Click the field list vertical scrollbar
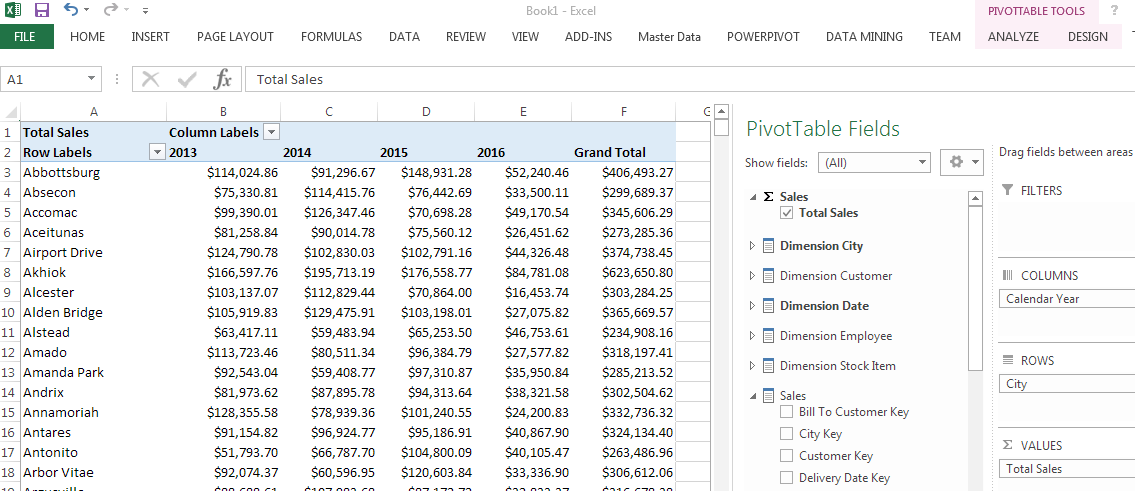Screen dimensions: 1135x491 click(x=975, y=290)
